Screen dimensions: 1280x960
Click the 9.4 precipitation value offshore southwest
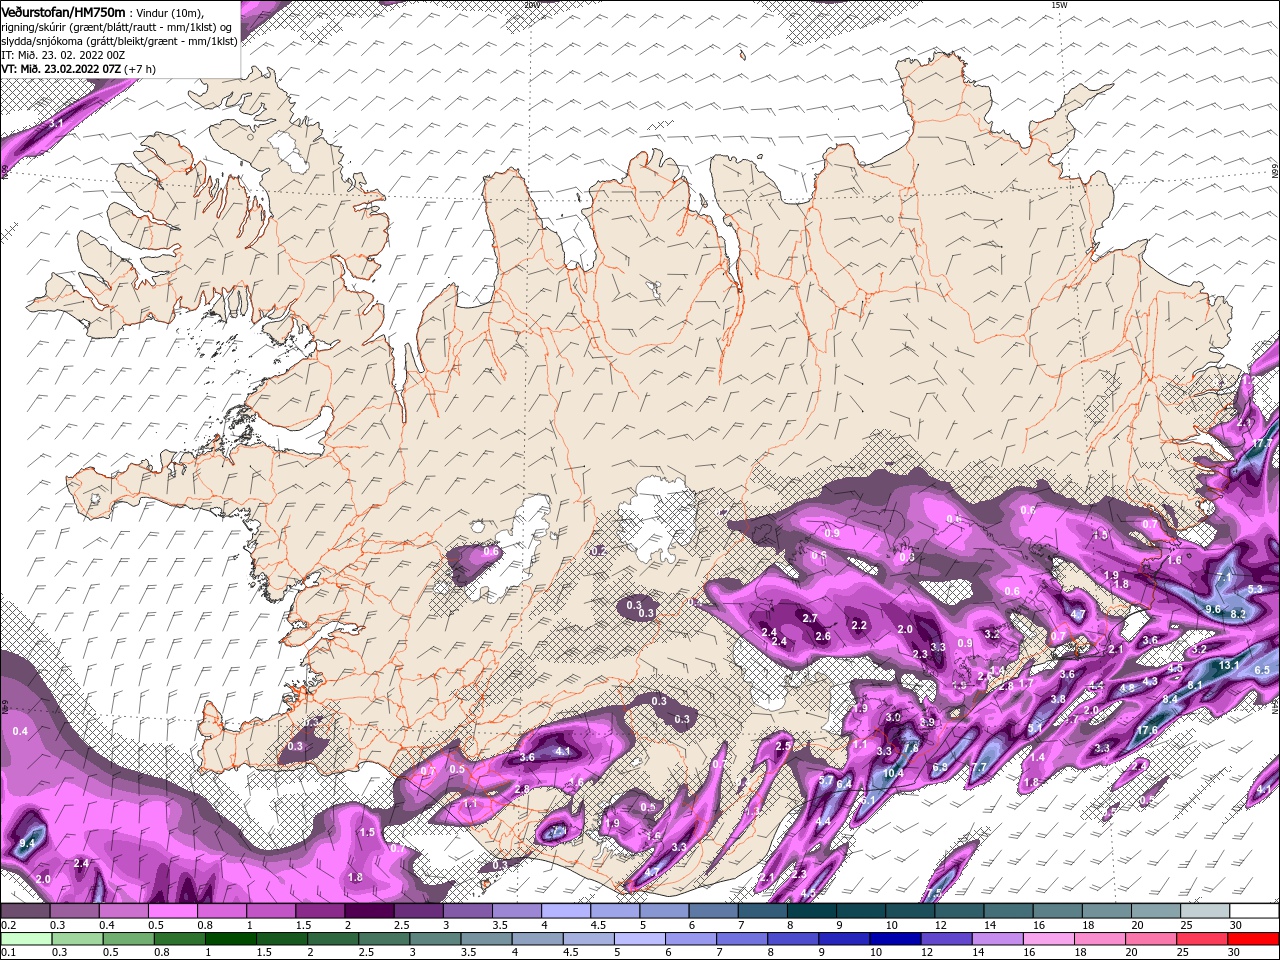click(x=27, y=844)
